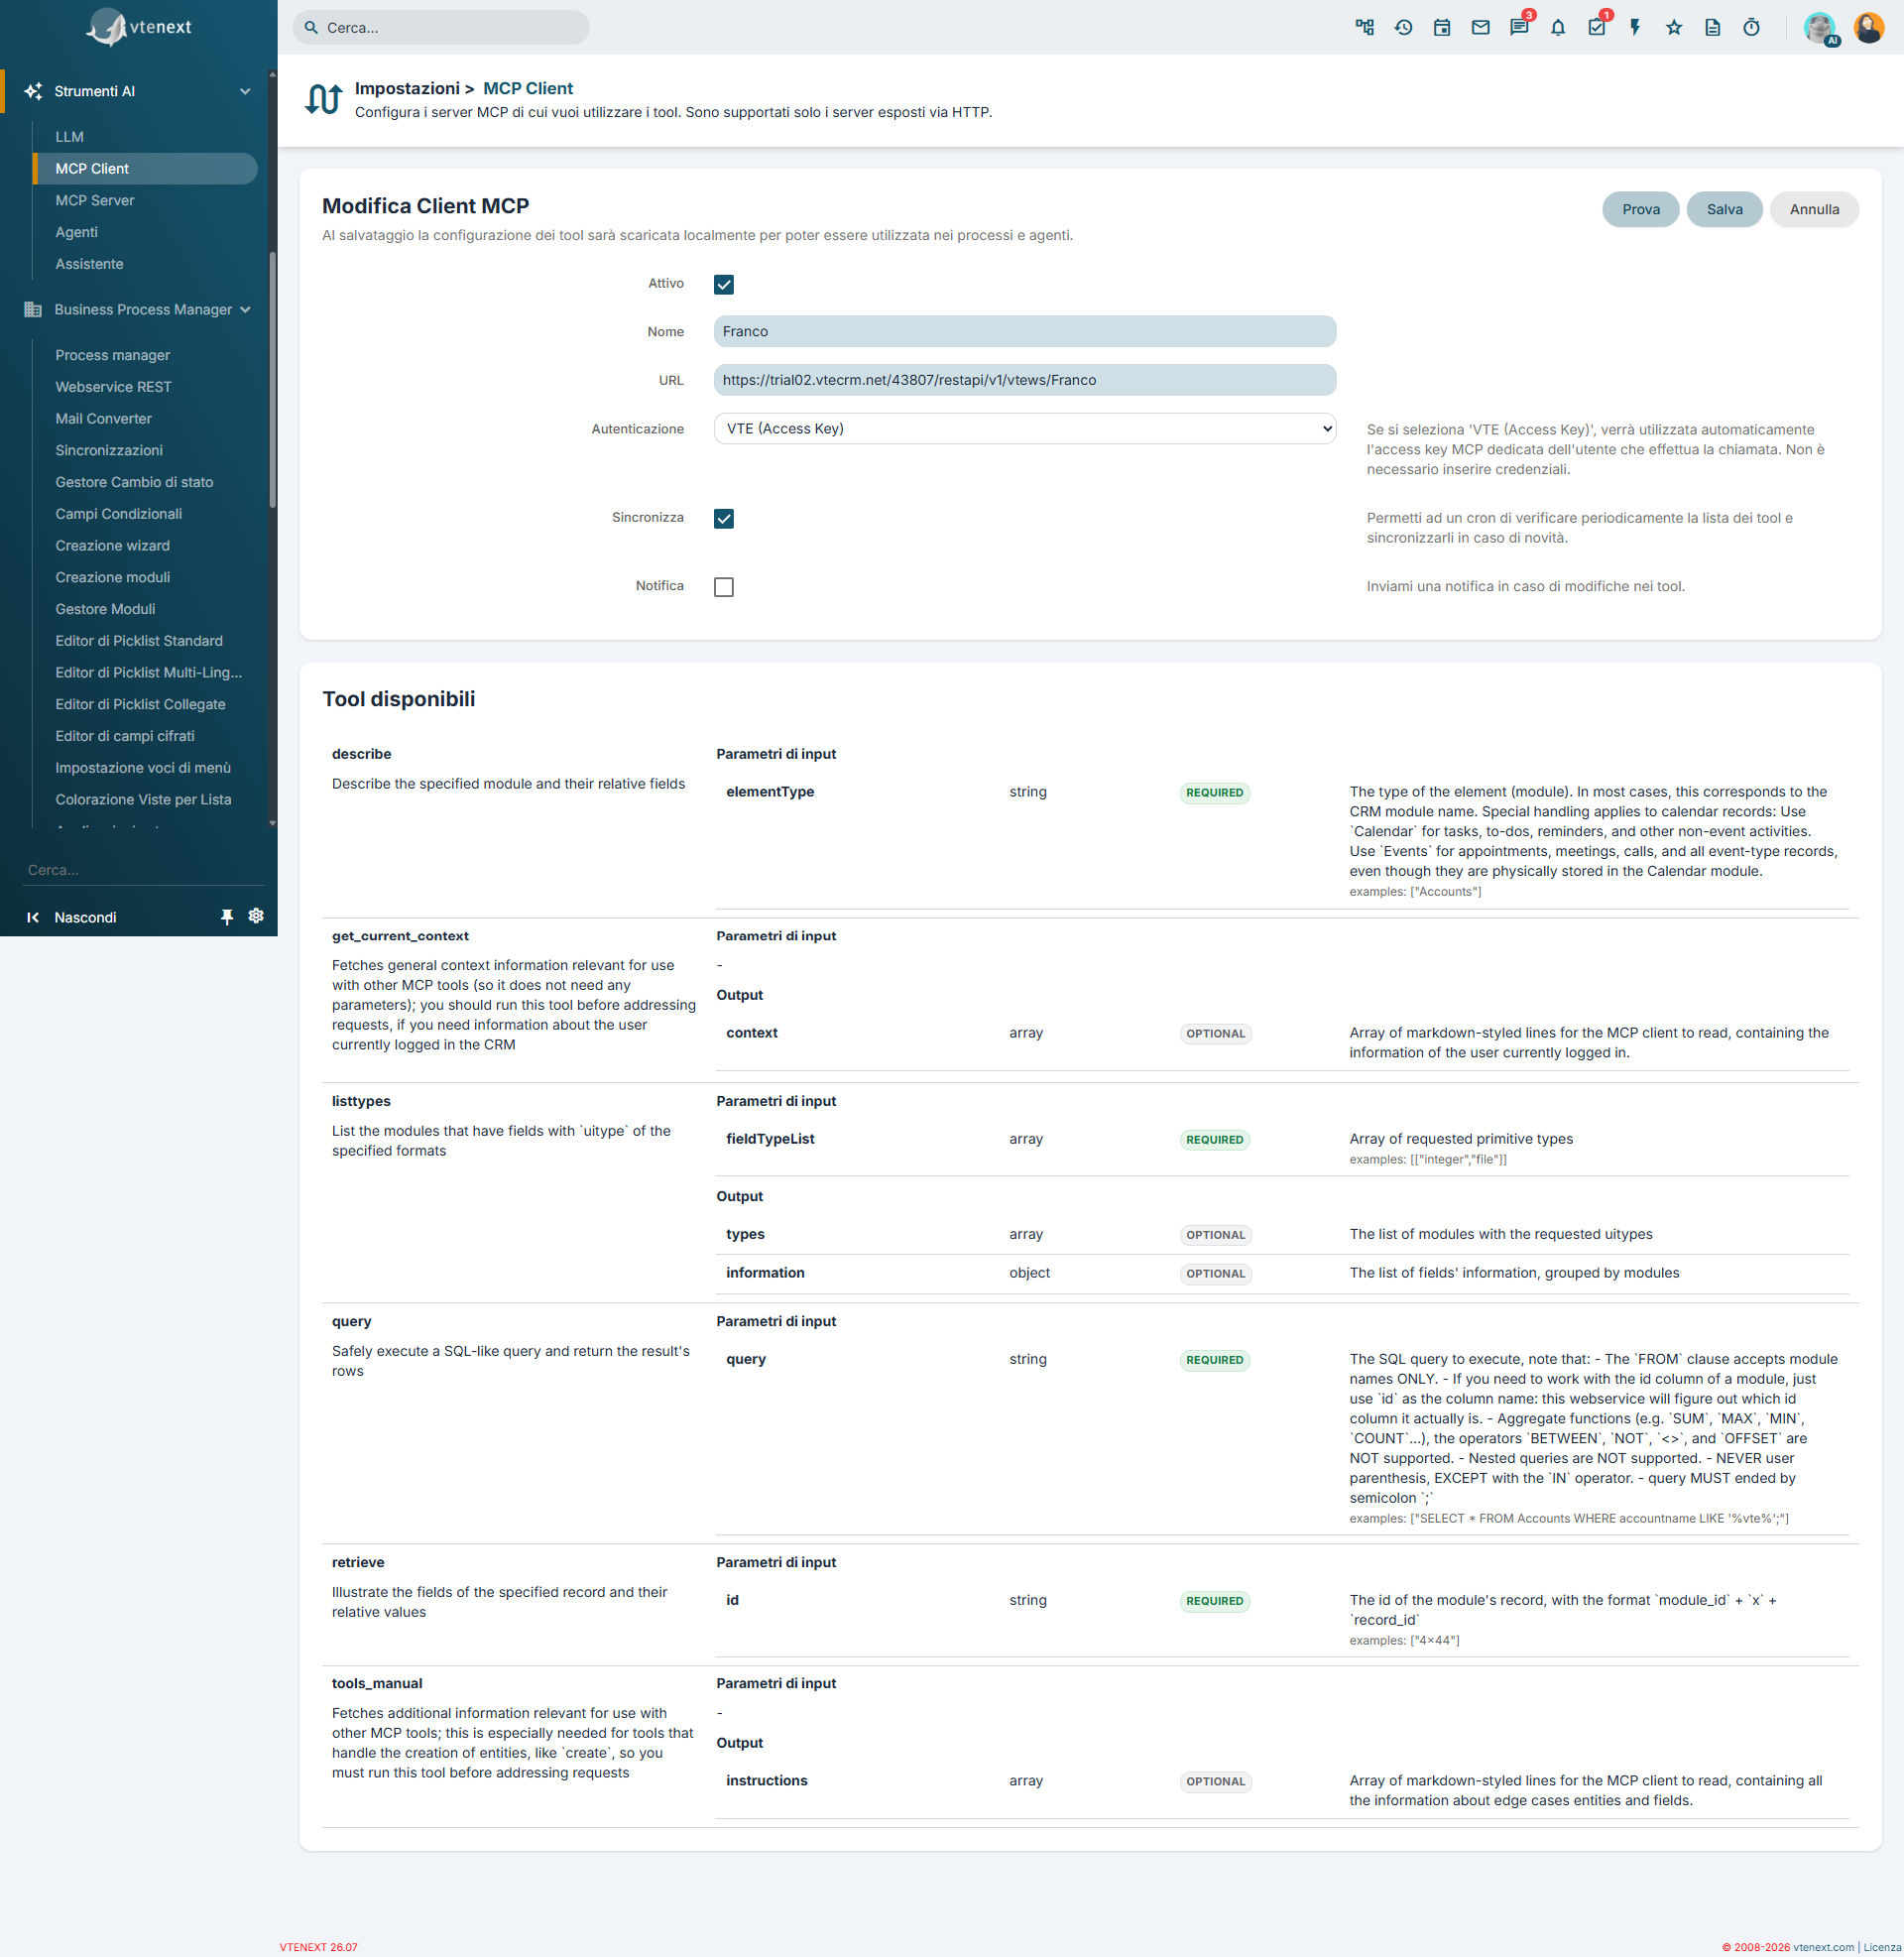Open the favorites star icon
This screenshot has height=1957, width=1904.
[1674, 27]
